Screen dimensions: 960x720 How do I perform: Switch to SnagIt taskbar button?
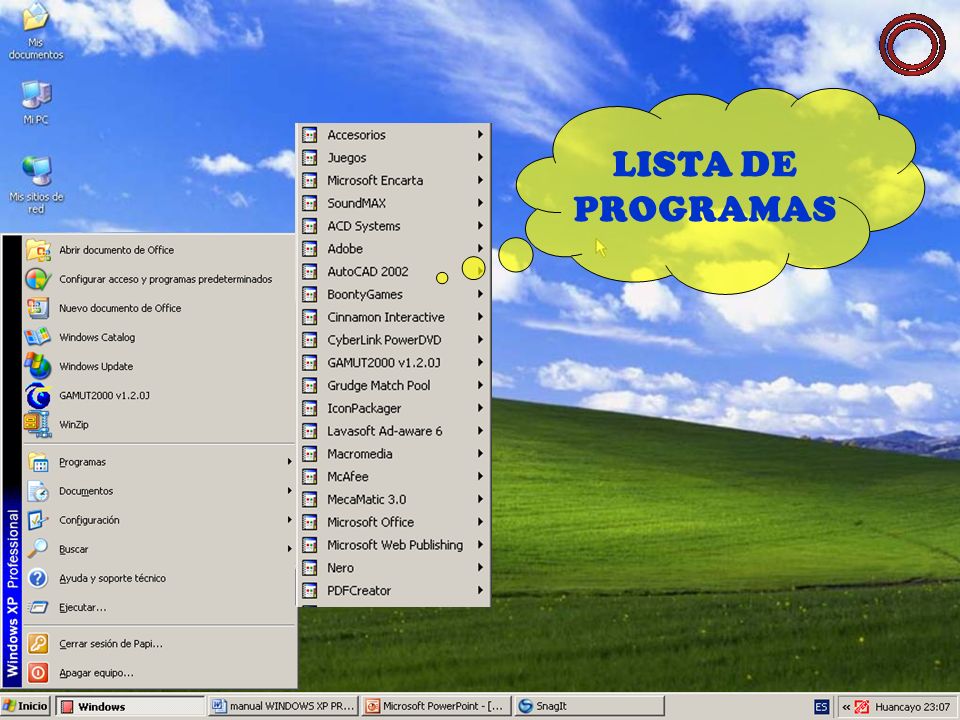(x=589, y=707)
